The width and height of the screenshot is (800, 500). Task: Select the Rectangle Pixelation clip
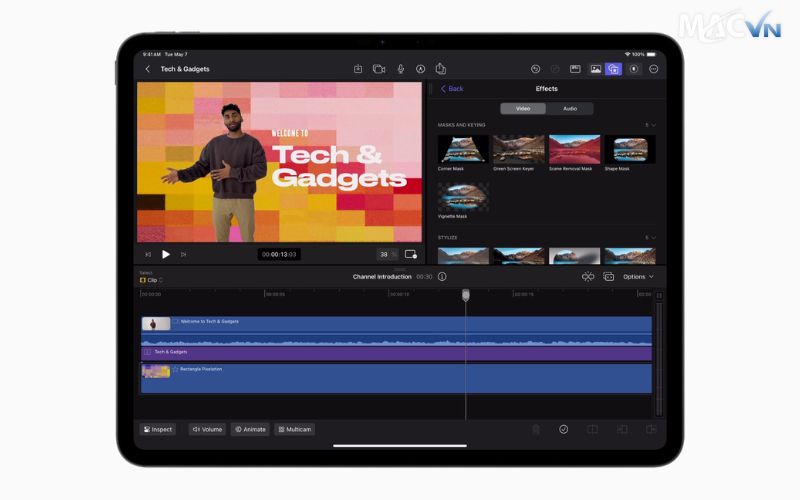coord(396,378)
